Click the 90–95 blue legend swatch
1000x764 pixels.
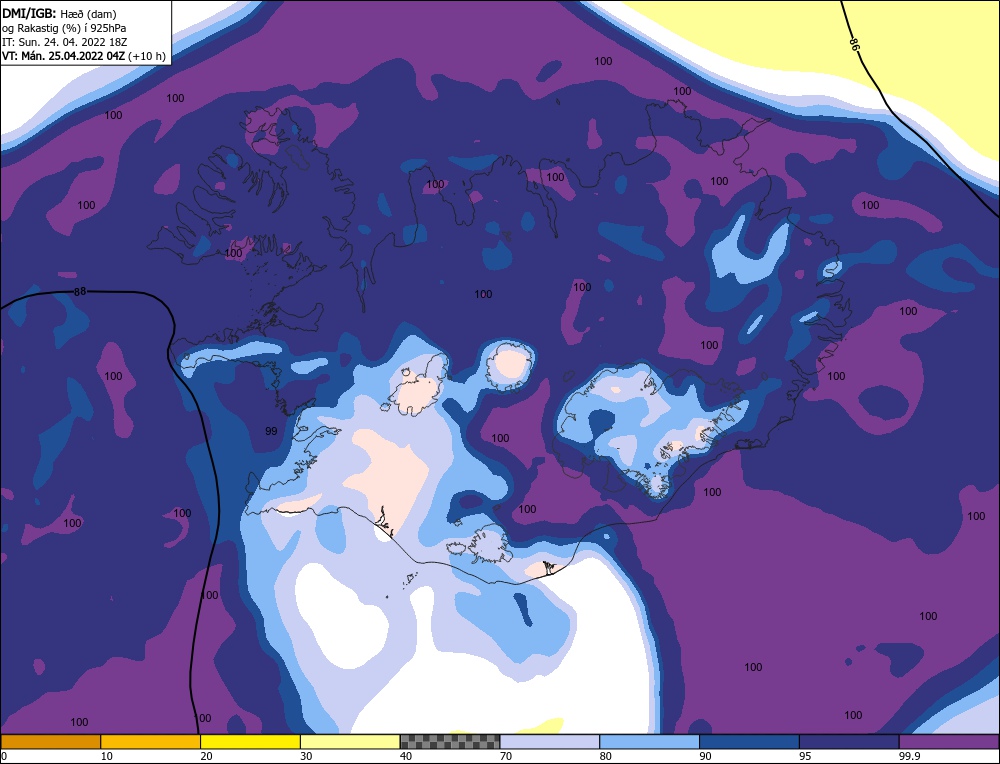coord(749,741)
